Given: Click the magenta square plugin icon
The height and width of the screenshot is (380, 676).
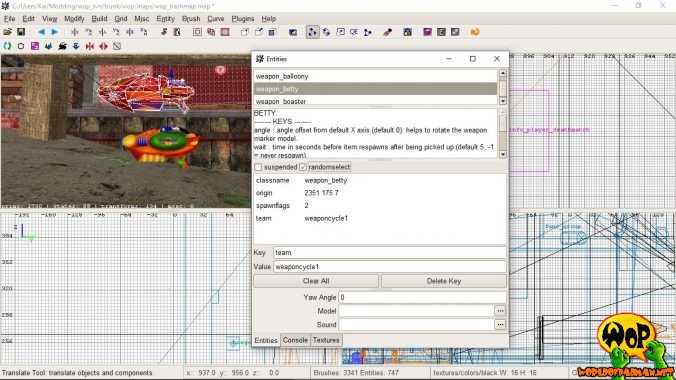Looking at the screenshot, I should (x=34, y=46).
